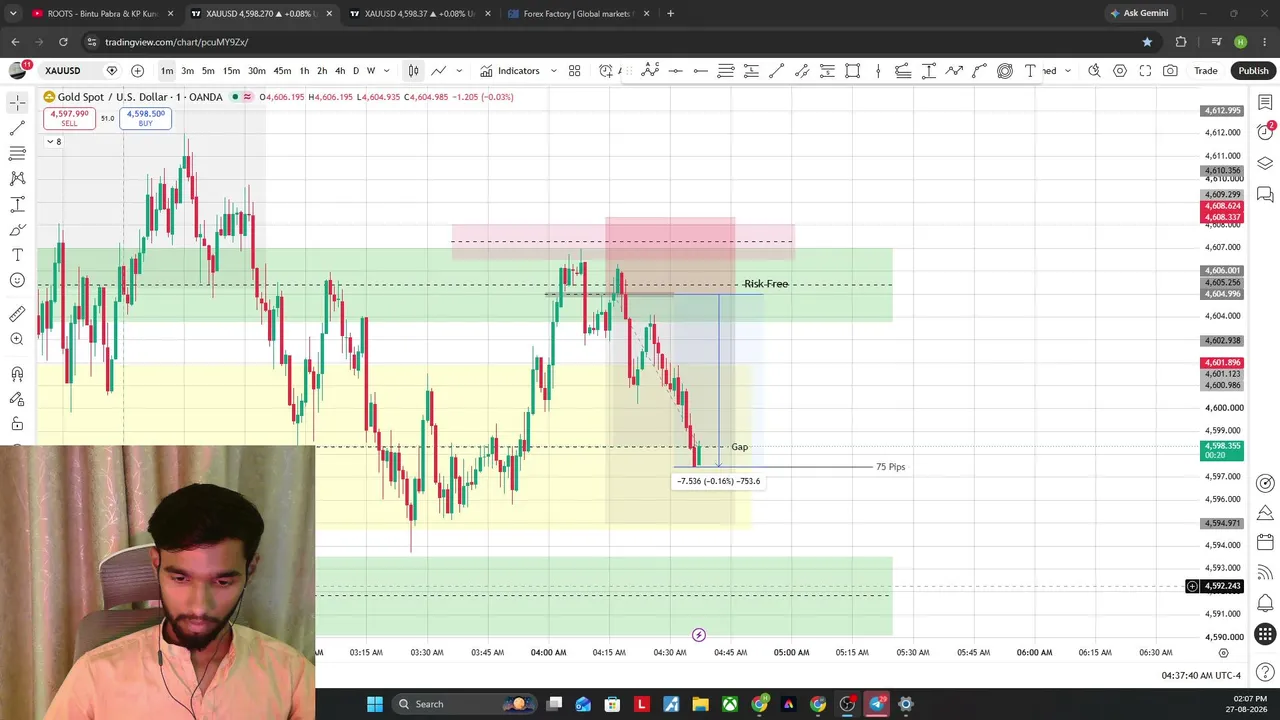Open the object tree layers panel
Screen dimensions: 1280x720
pos(1265,163)
